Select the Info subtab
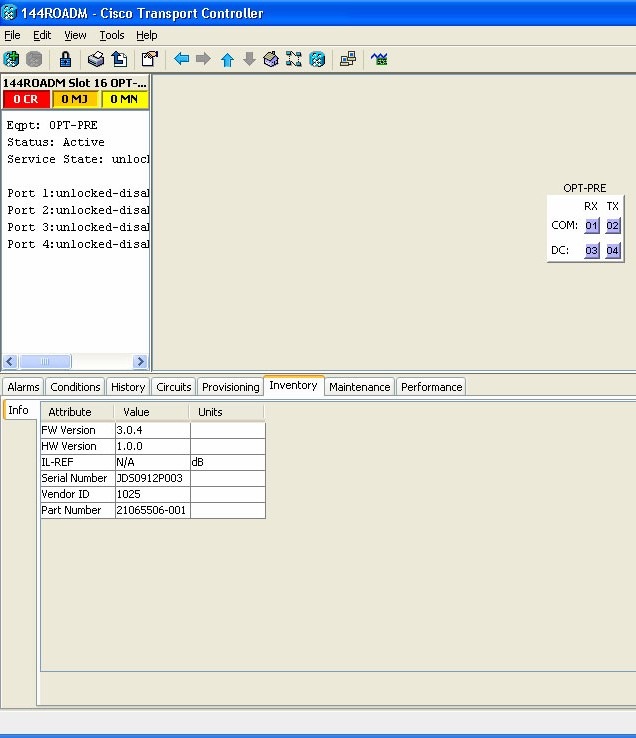This screenshot has width=636, height=738. click(19, 410)
